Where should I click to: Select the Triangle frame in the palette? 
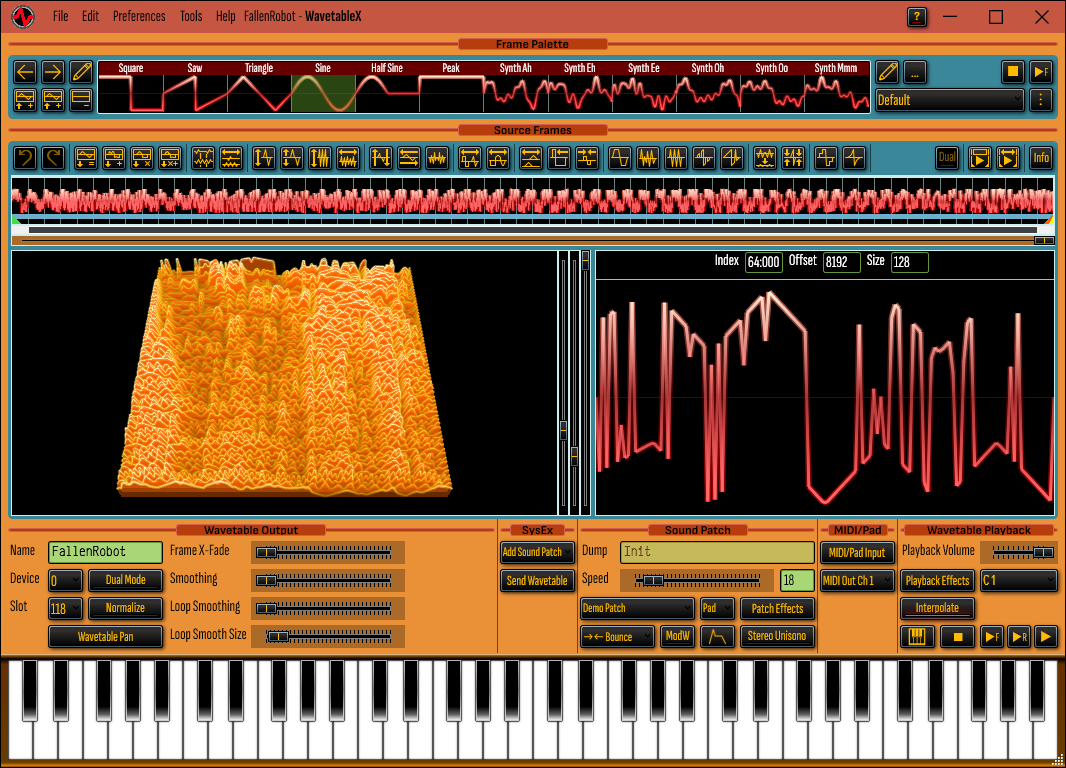[259, 87]
